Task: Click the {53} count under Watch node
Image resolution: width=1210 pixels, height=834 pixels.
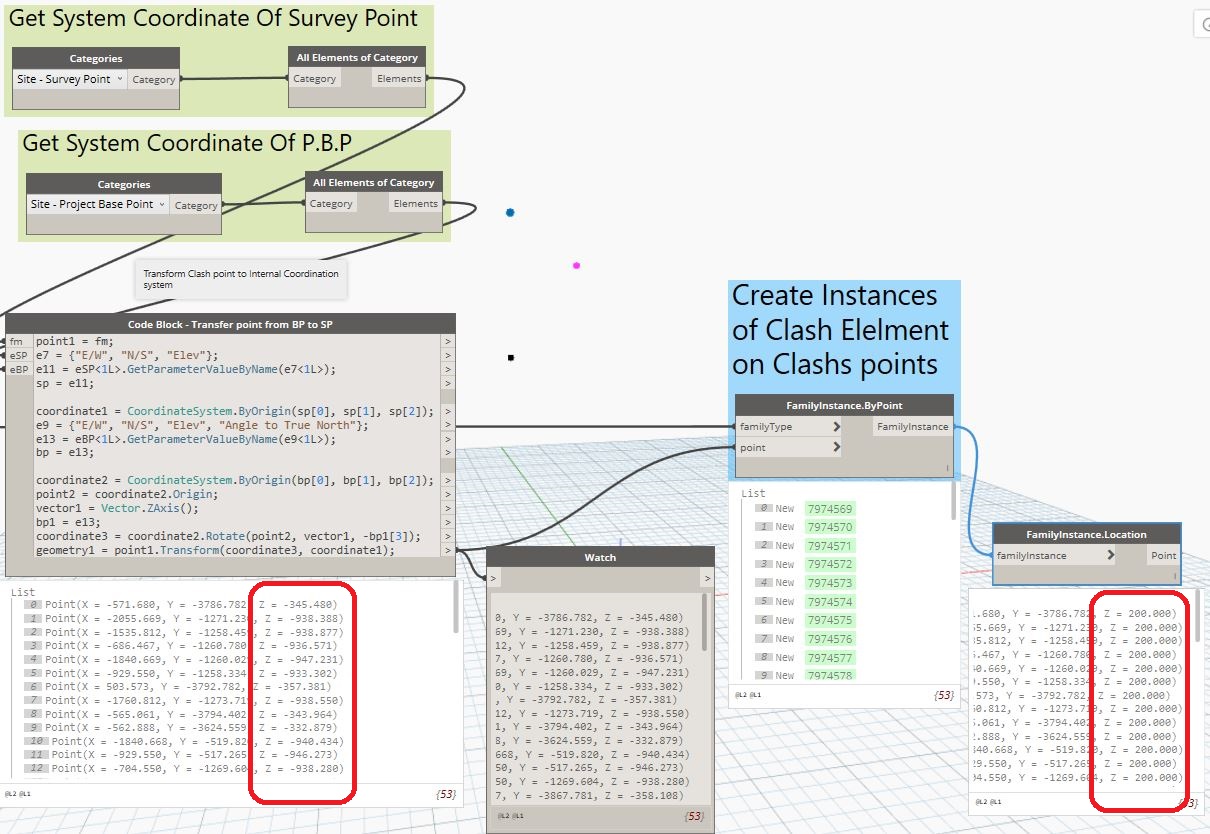Action: point(695,817)
